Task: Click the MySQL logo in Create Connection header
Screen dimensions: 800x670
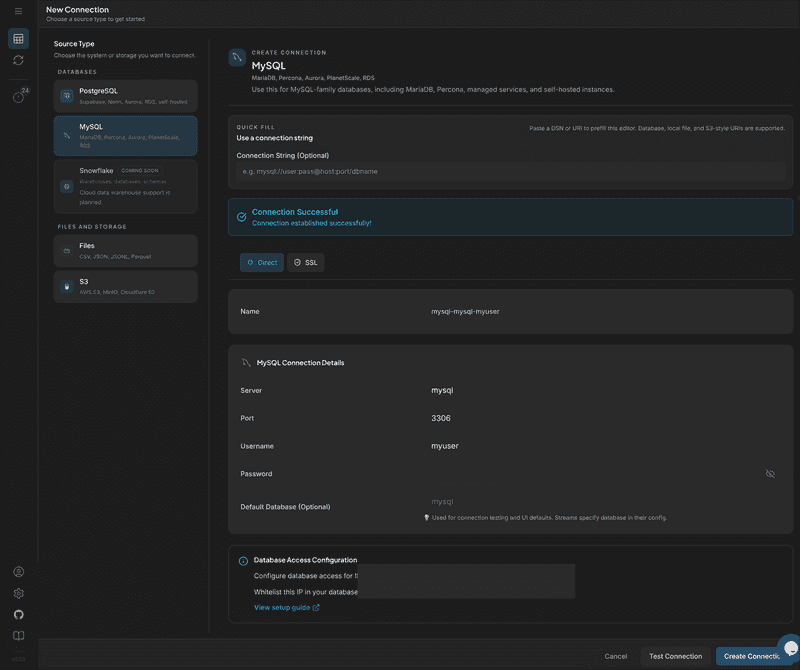Action: tap(237, 58)
